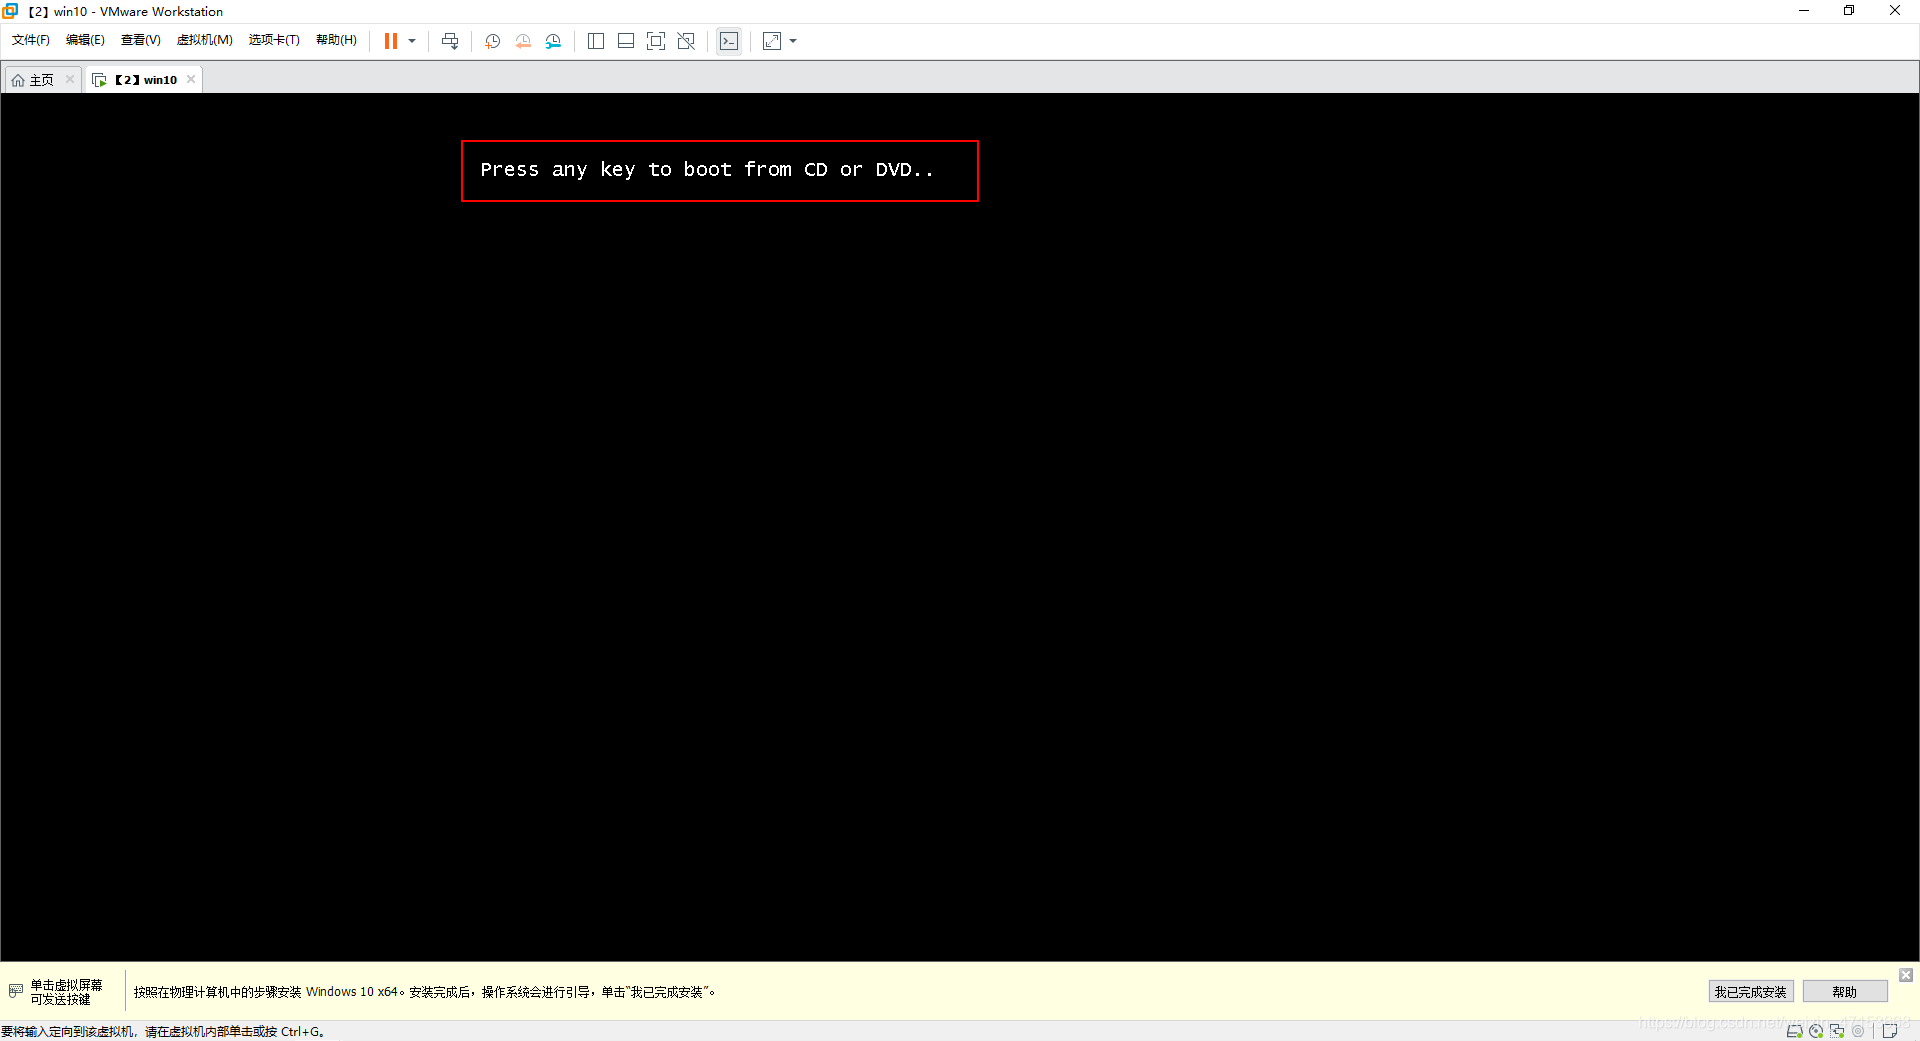
Task: Send Ctrl+Alt+Del to the virtual machine
Action: tap(450, 41)
